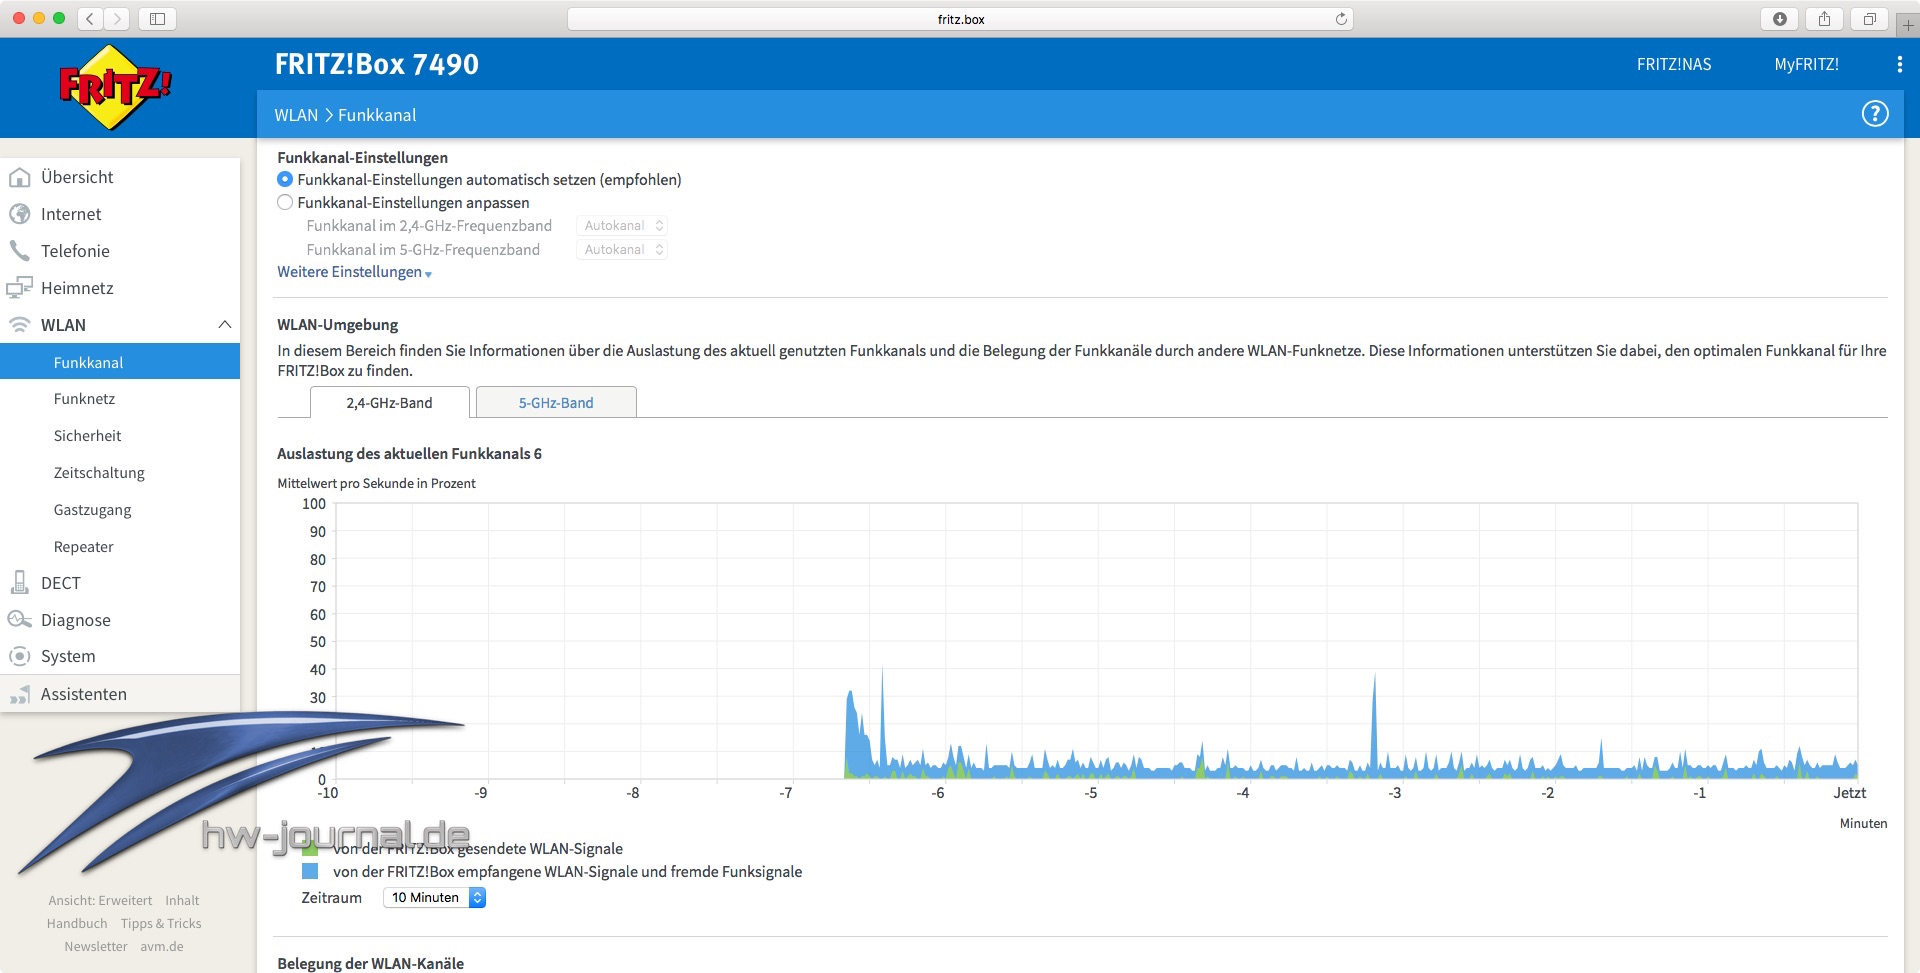Open FRITZ!NAS link
1920x973 pixels.
(1674, 64)
